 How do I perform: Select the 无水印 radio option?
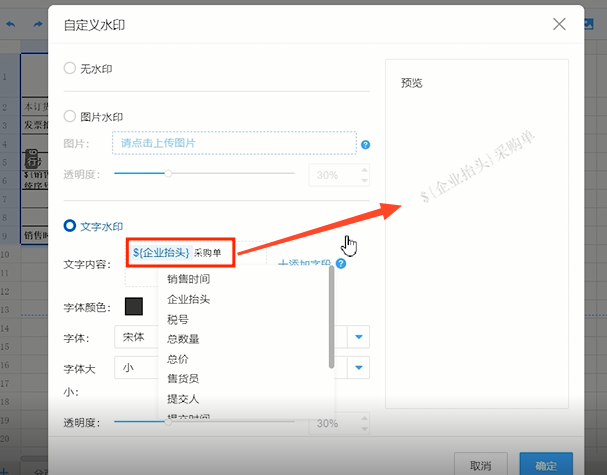coord(70,68)
